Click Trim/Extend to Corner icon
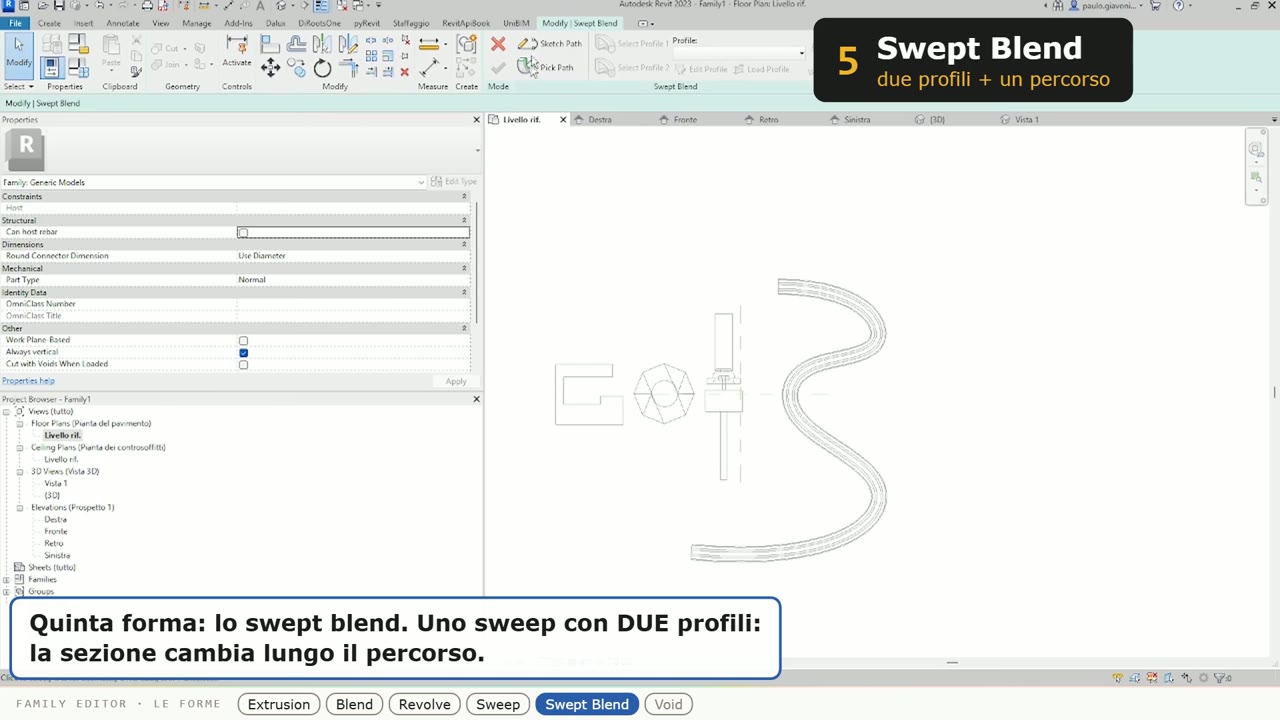This screenshot has height=720, width=1280. (348, 68)
